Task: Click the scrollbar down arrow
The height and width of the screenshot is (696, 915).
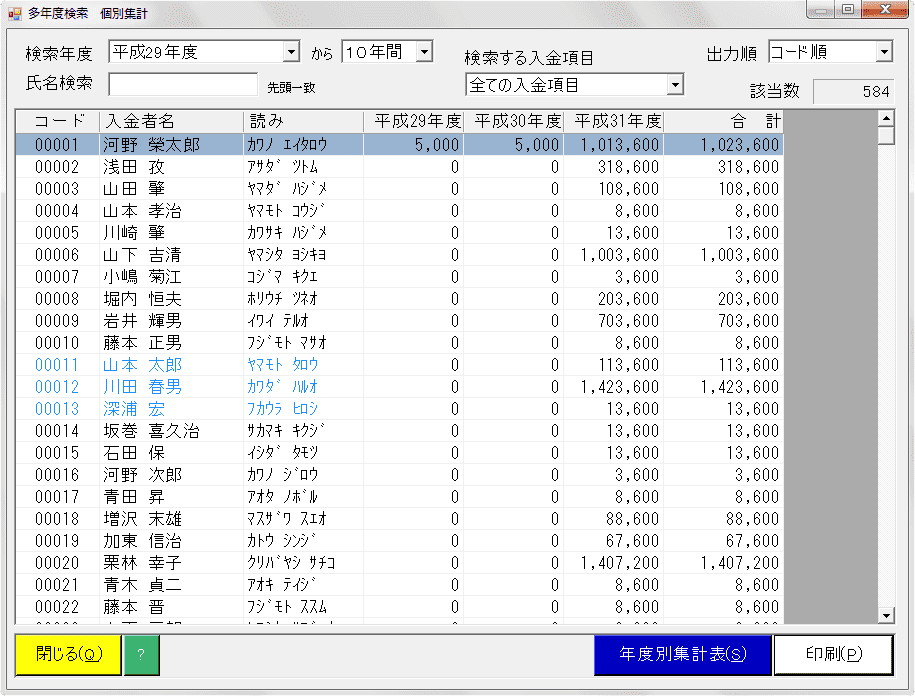Action: click(883, 616)
